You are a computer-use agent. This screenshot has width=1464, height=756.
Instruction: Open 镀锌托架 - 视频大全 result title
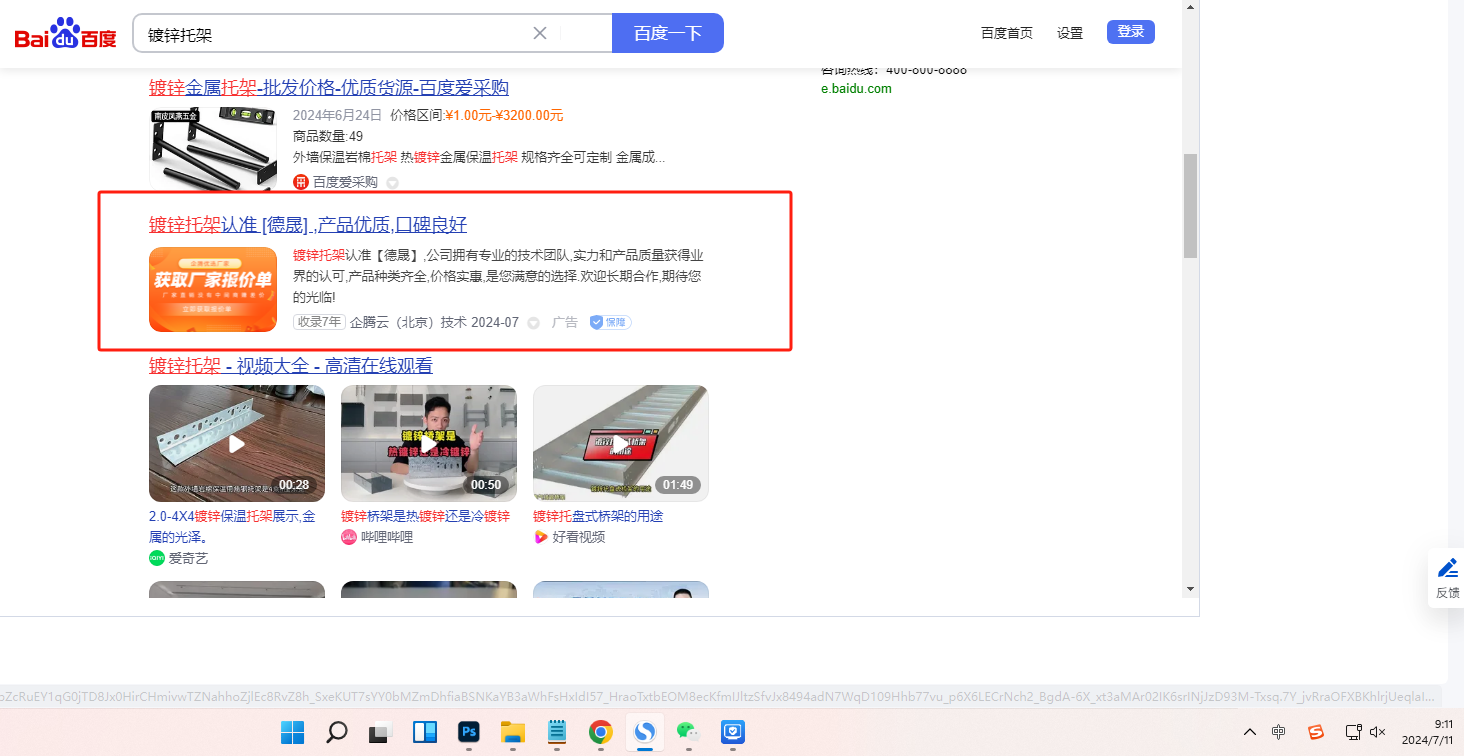(291, 366)
